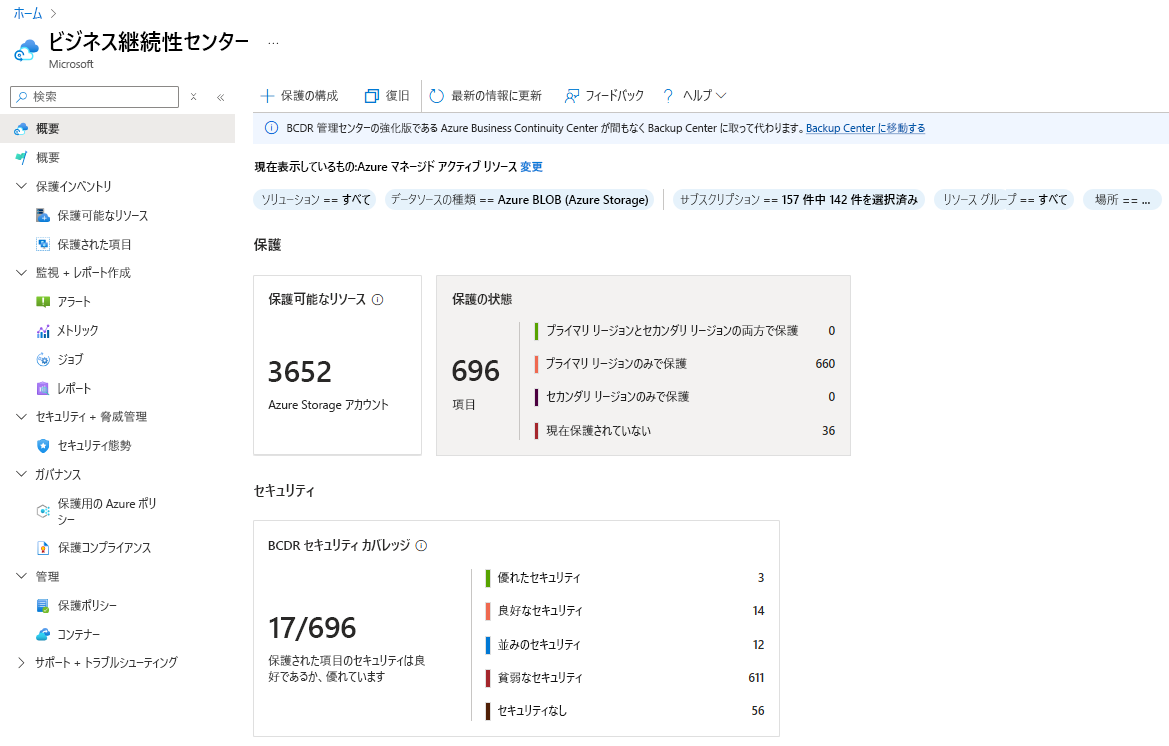Click the 保護コンプライアンス icon
The width and height of the screenshot is (1169, 746).
point(43,548)
